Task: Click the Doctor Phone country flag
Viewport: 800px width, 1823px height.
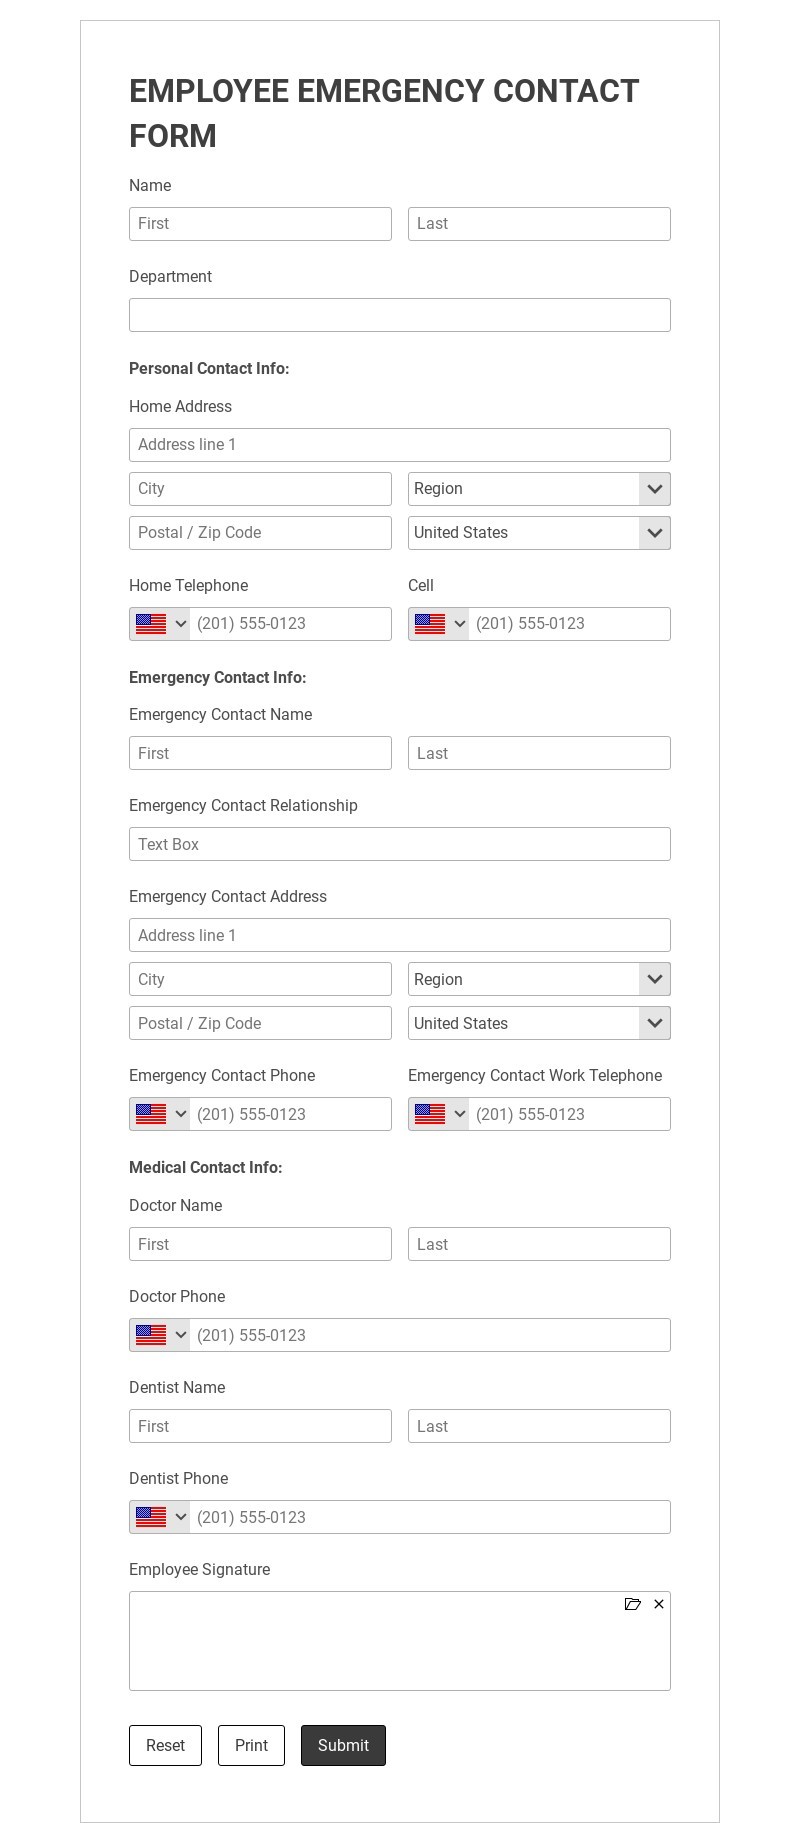Action: coord(151,1335)
